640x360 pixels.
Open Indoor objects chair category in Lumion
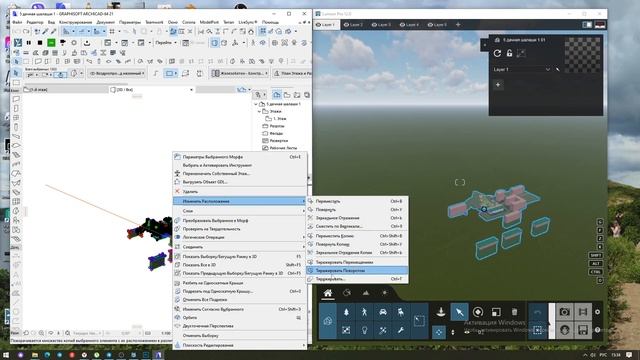tap(401, 312)
